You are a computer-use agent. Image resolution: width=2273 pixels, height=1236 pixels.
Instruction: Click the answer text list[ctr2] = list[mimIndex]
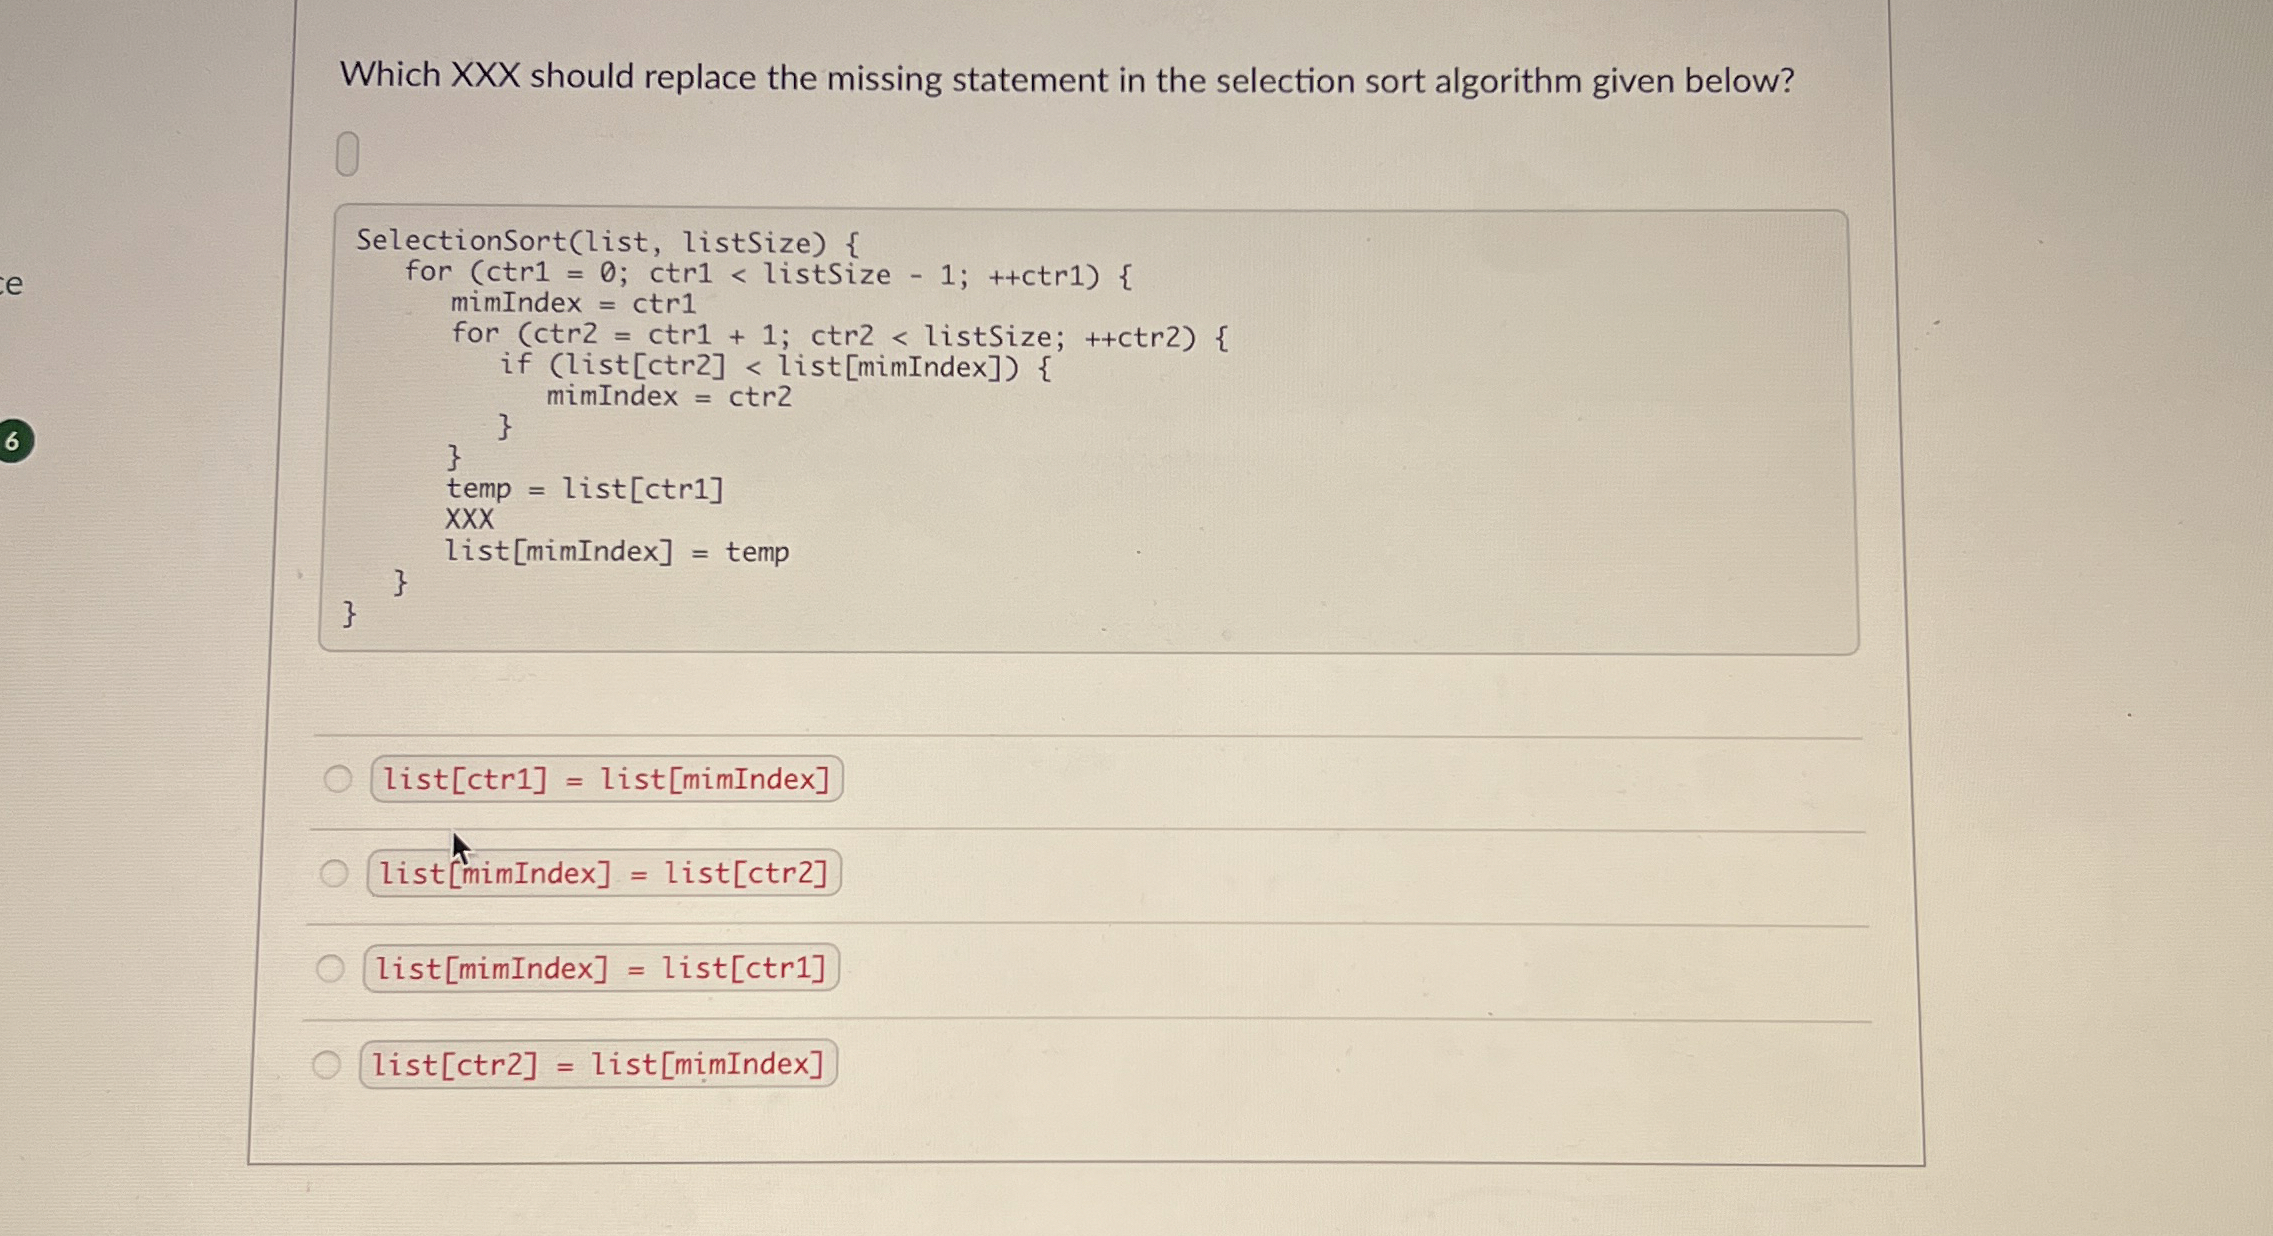(x=596, y=1065)
